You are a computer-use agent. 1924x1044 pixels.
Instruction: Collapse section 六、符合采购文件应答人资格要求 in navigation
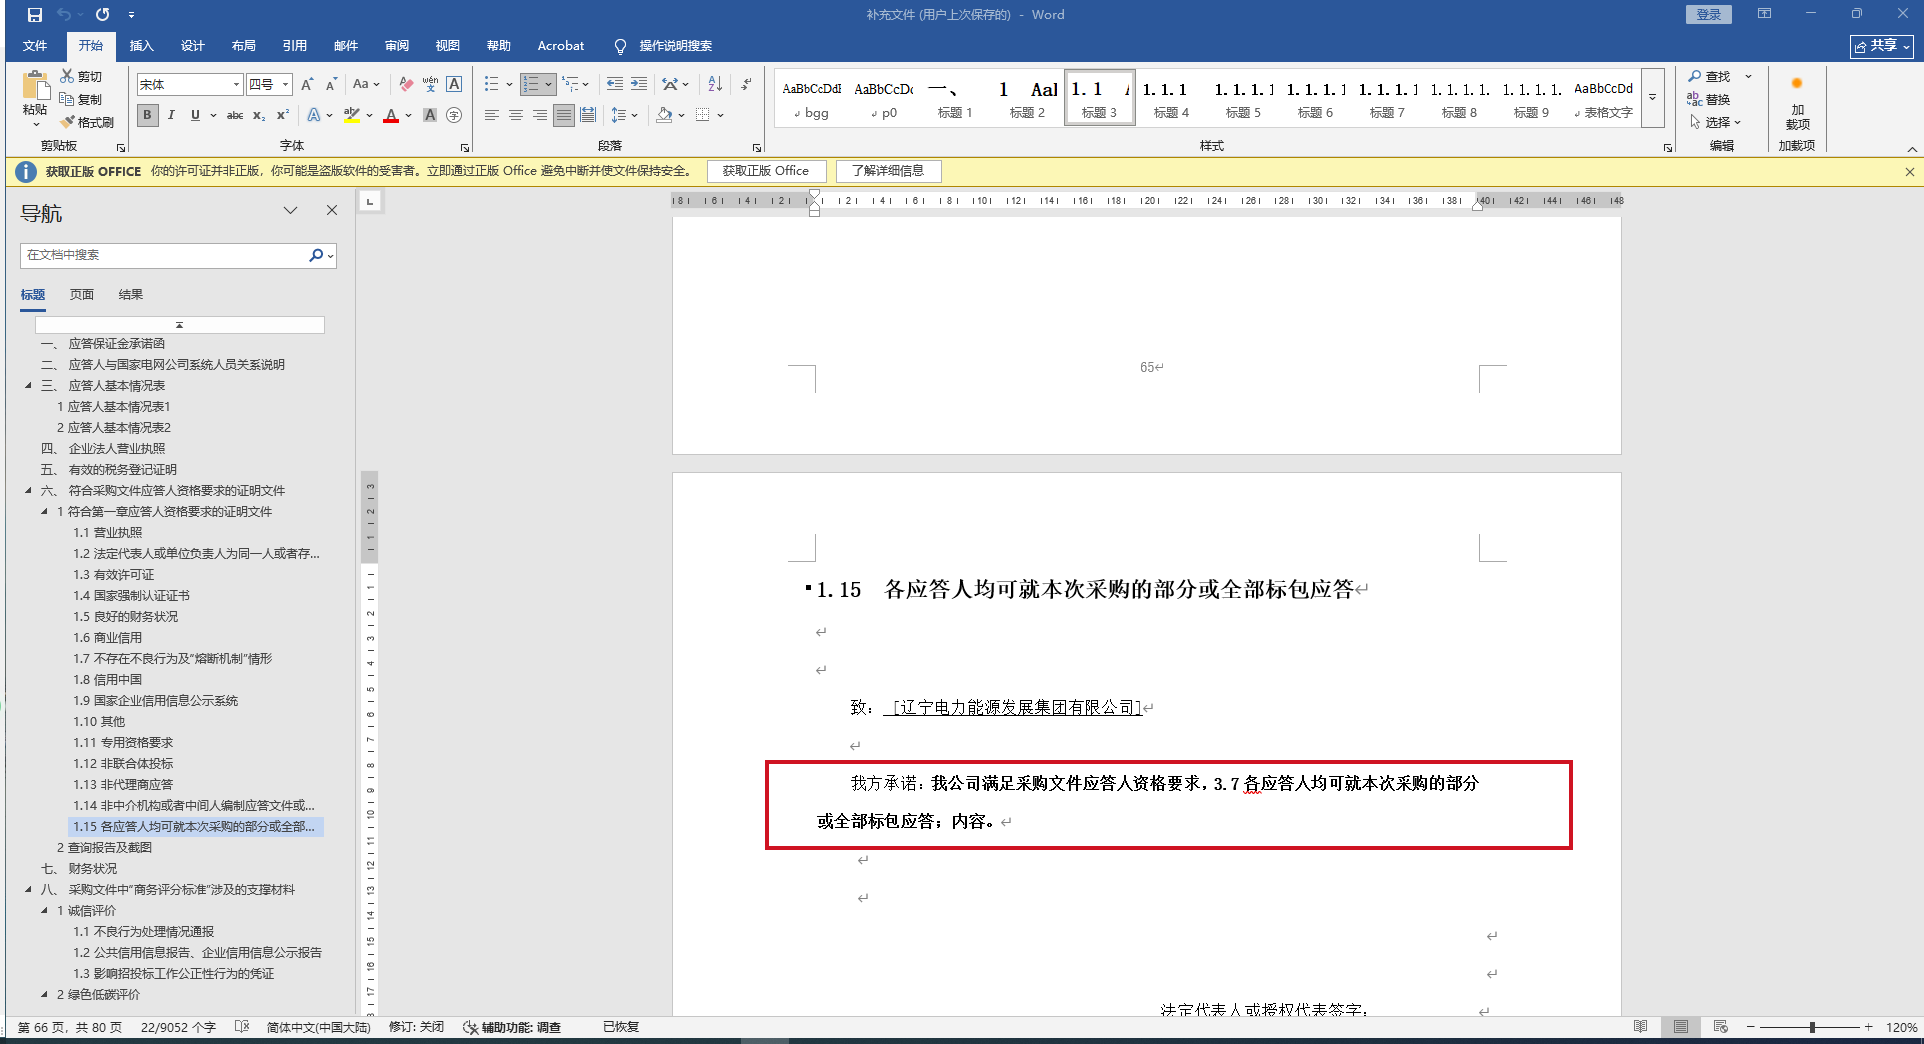pyautogui.click(x=28, y=490)
